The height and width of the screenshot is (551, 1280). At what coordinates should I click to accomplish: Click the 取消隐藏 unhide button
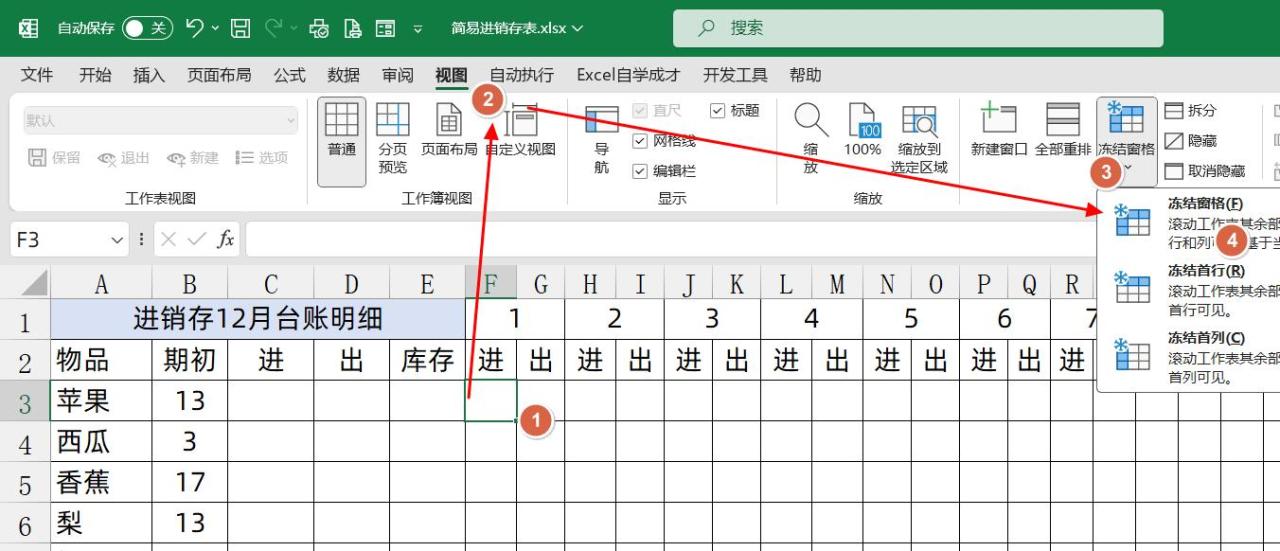pyautogui.click(x=1204, y=171)
